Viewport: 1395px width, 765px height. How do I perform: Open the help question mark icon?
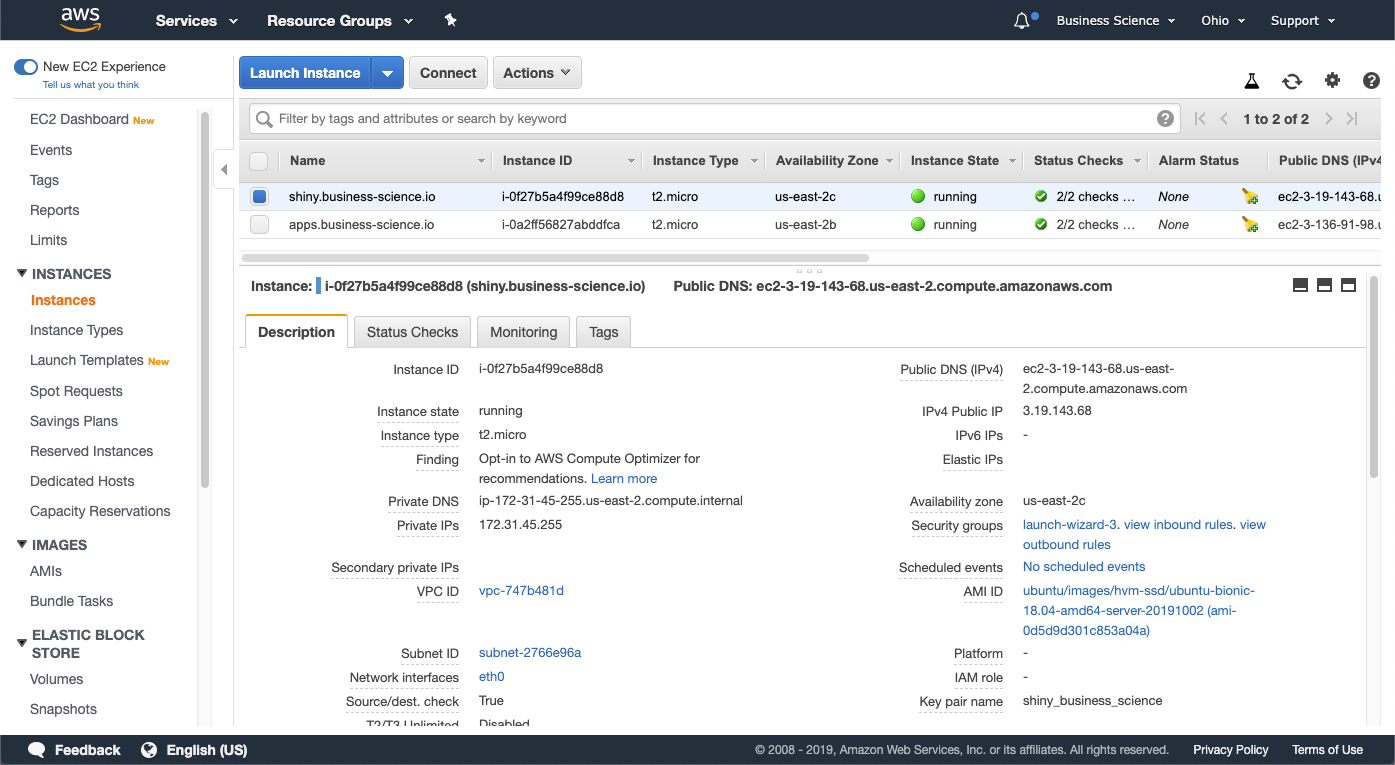[1371, 81]
